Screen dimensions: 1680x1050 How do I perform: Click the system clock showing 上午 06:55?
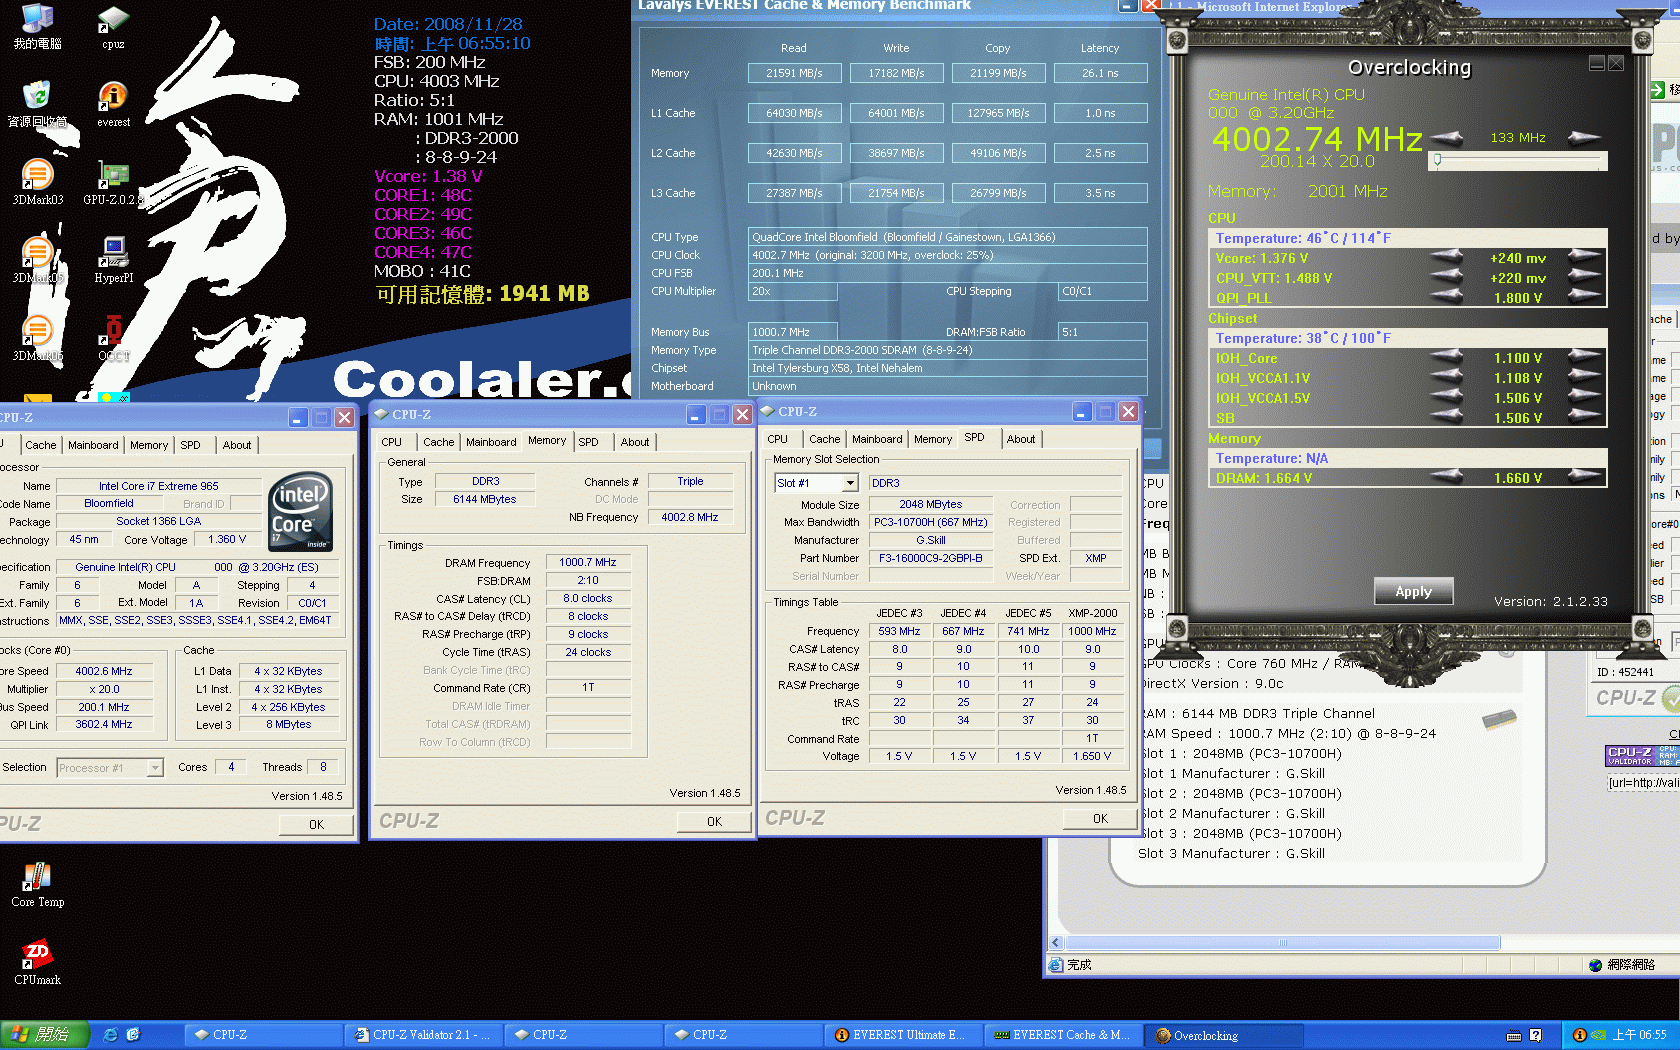point(1640,1035)
